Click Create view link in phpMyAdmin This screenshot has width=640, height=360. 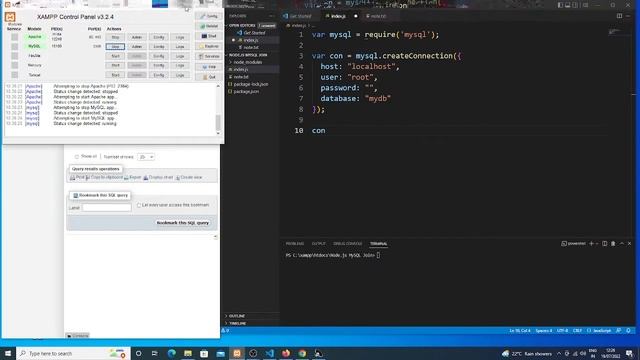pyautogui.click(x=189, y=178)
